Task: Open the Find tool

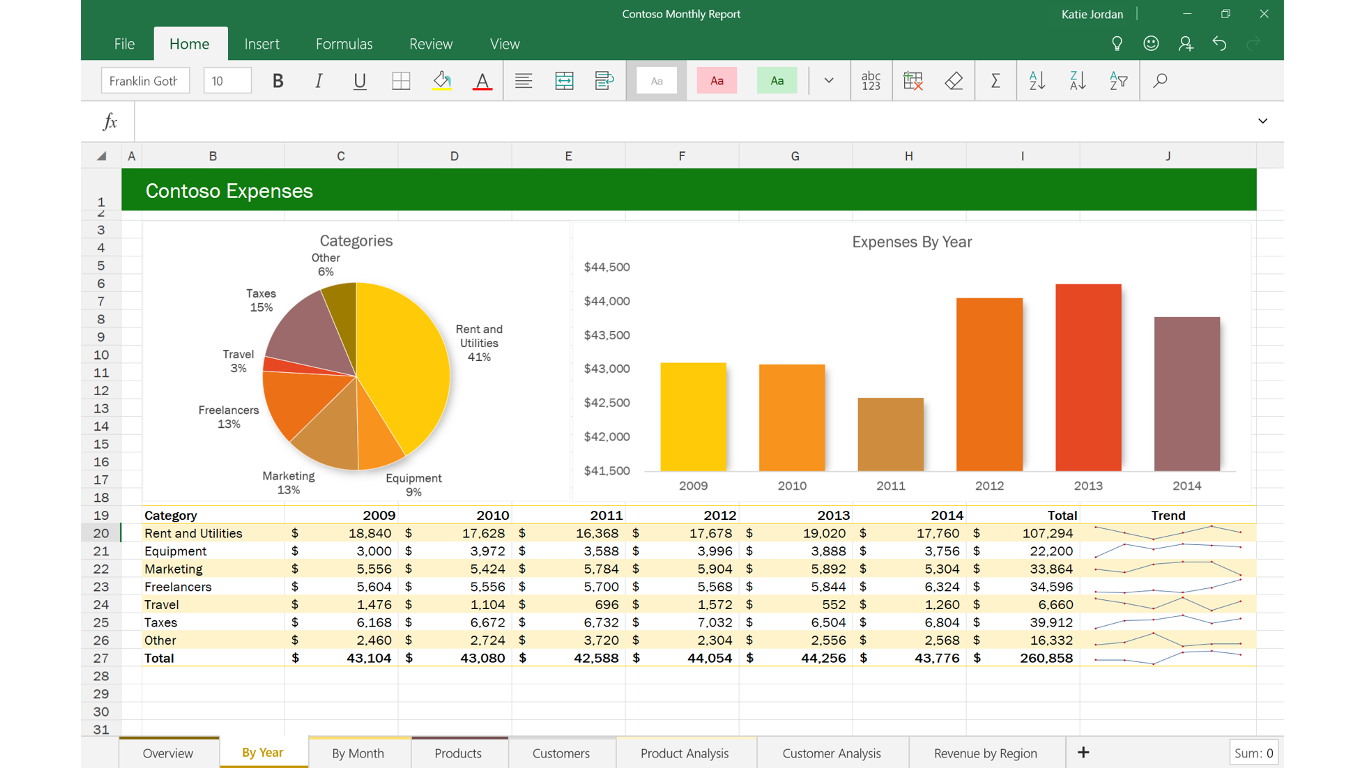Action: click(1159, 80)
